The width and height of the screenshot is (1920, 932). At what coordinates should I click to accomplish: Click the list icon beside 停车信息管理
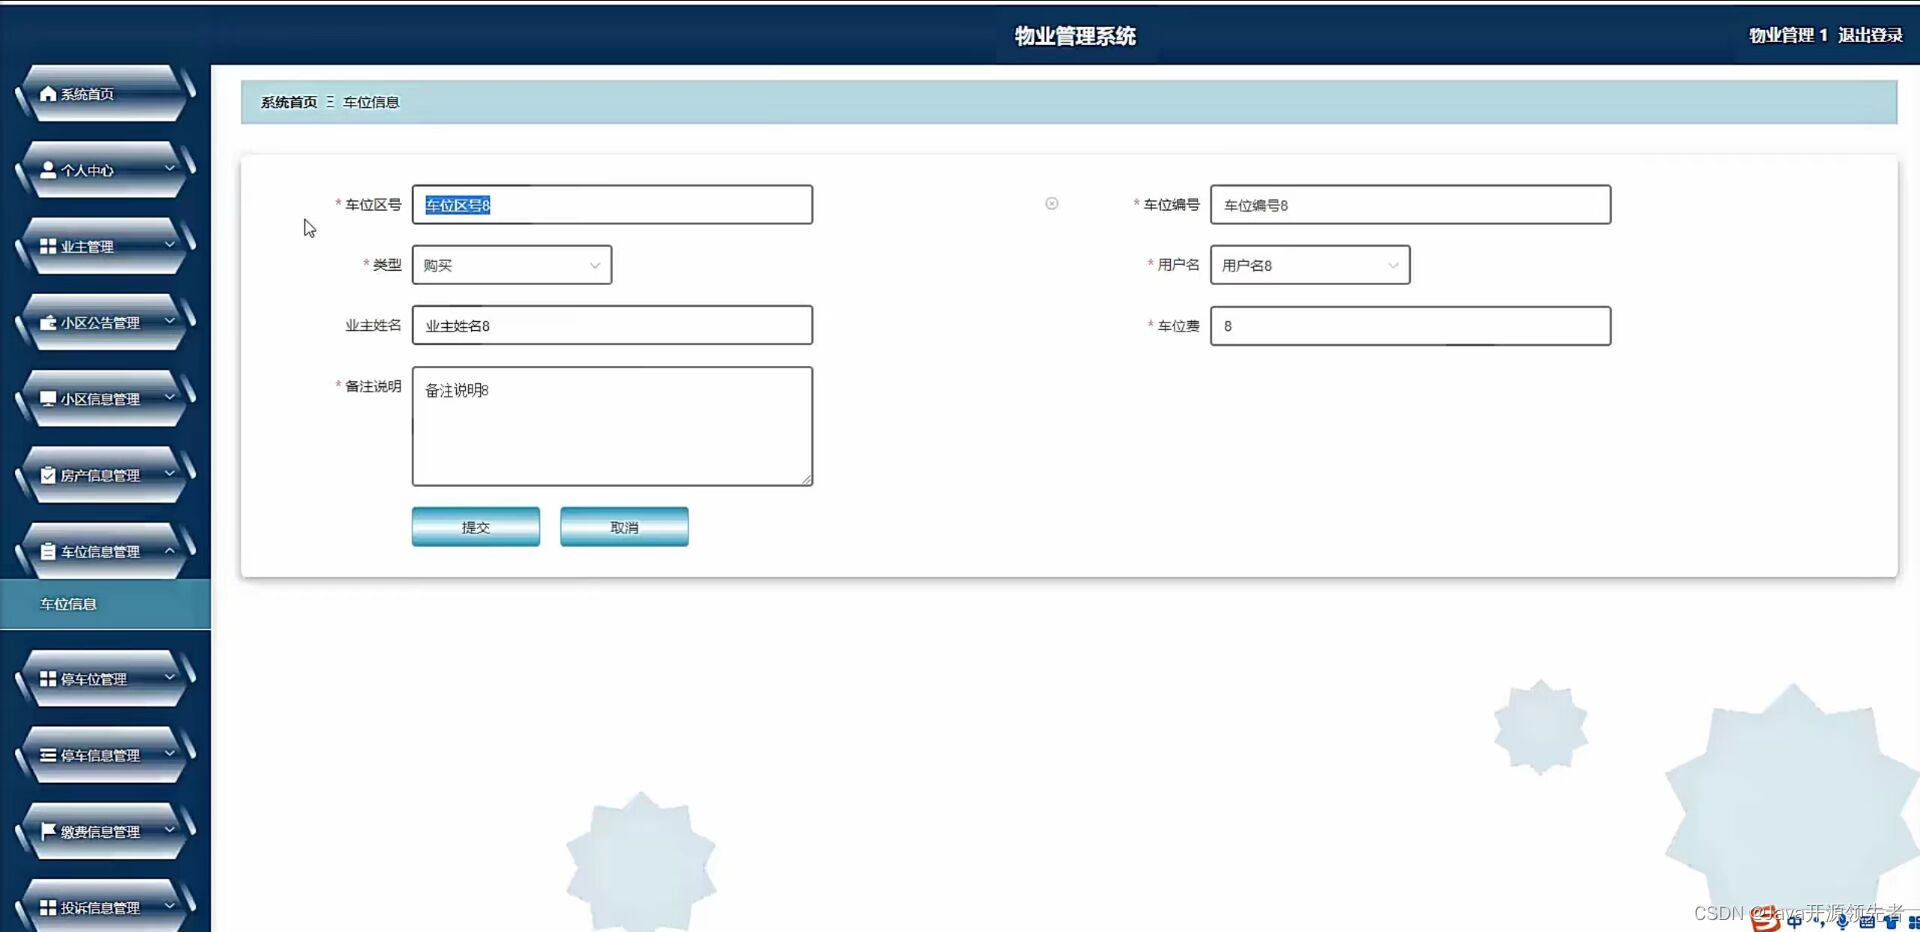coord(47,755)
